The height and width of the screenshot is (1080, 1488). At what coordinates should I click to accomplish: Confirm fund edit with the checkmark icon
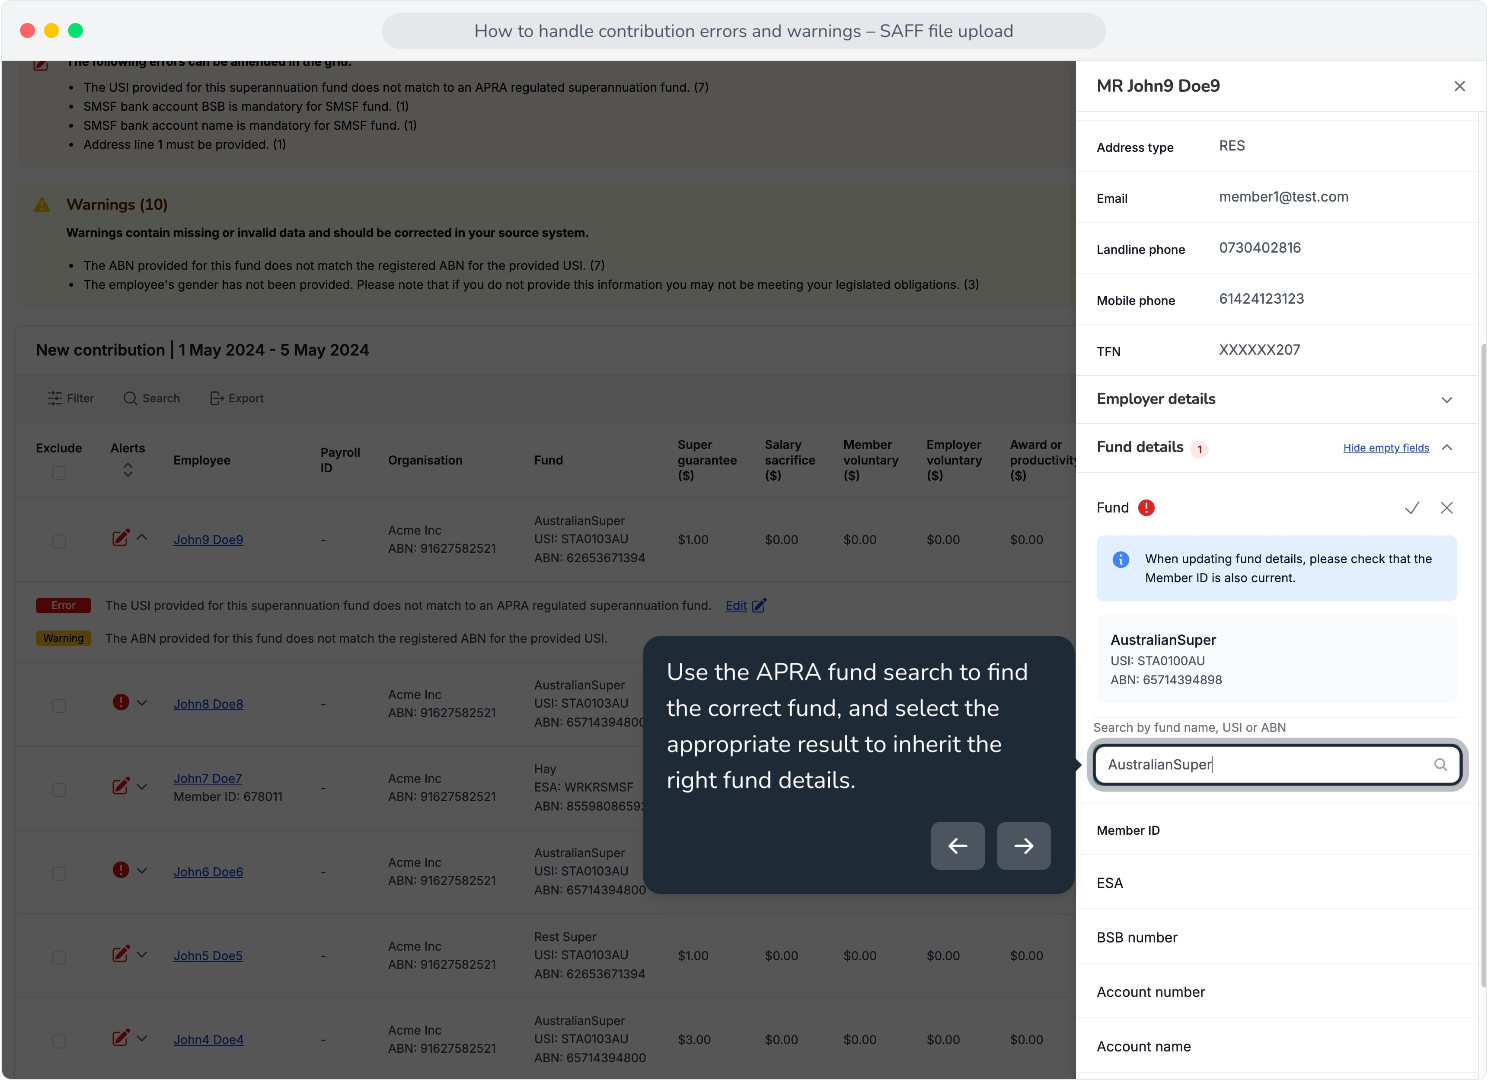click(1412, 508)
